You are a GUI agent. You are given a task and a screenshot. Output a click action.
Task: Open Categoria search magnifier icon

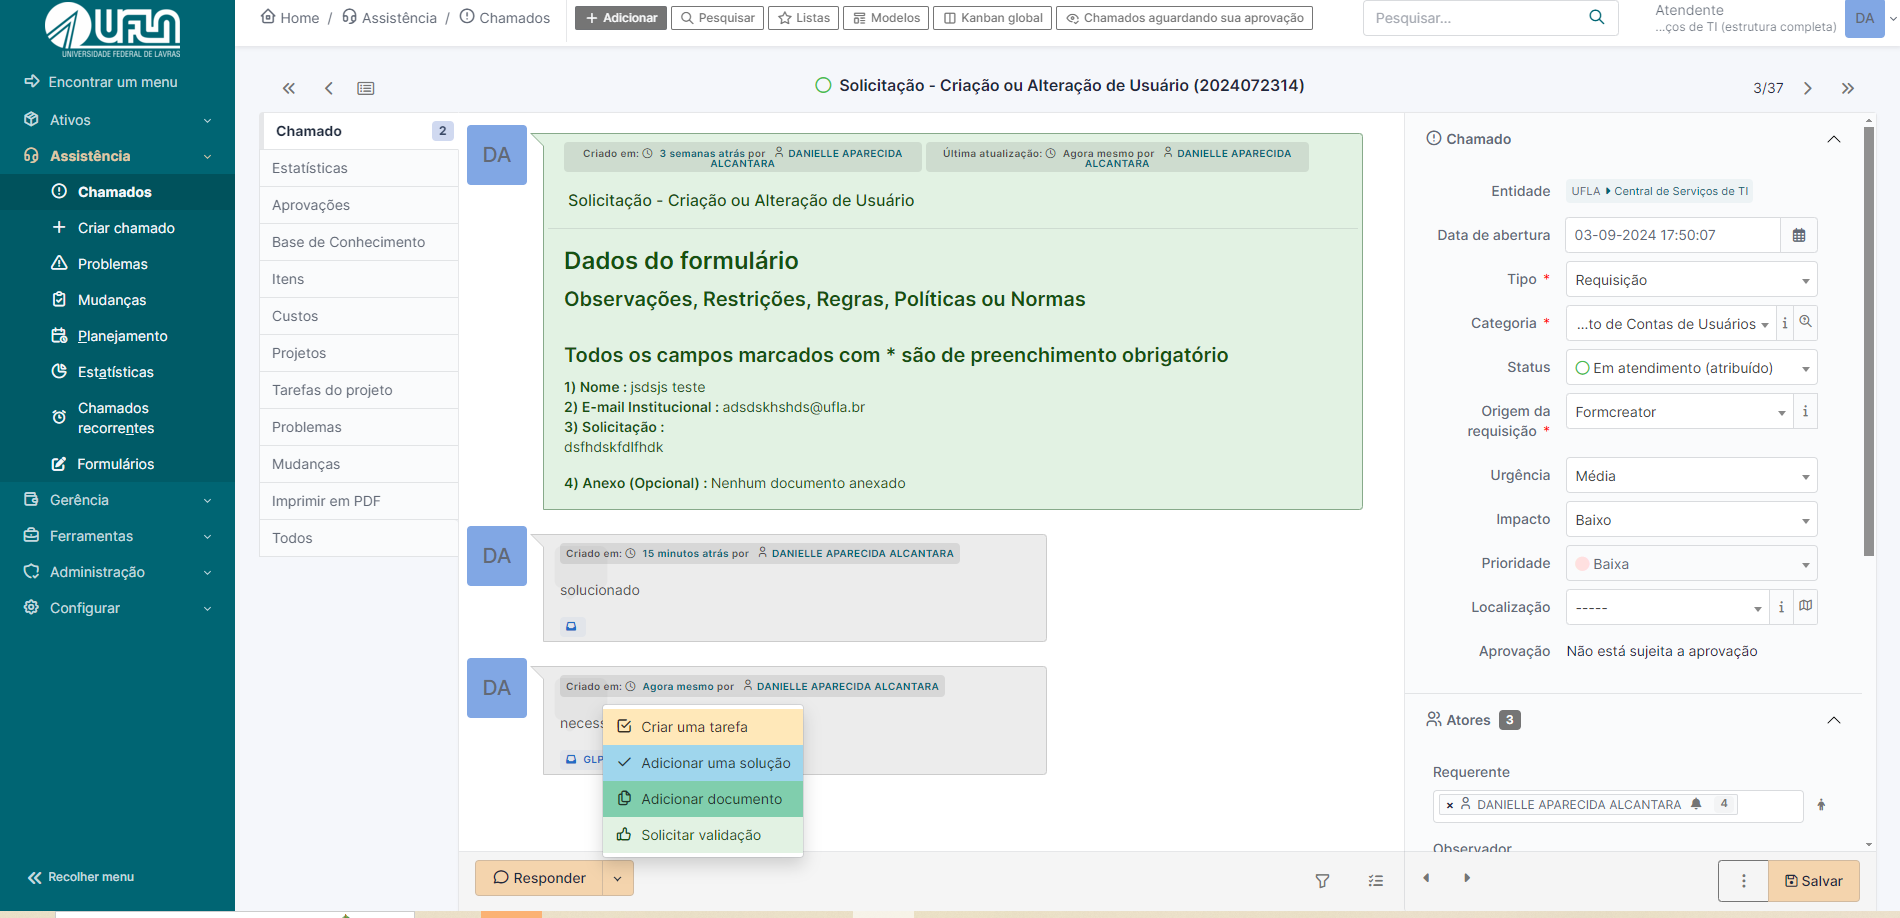pyautogui.click(x=1805, y=322)
